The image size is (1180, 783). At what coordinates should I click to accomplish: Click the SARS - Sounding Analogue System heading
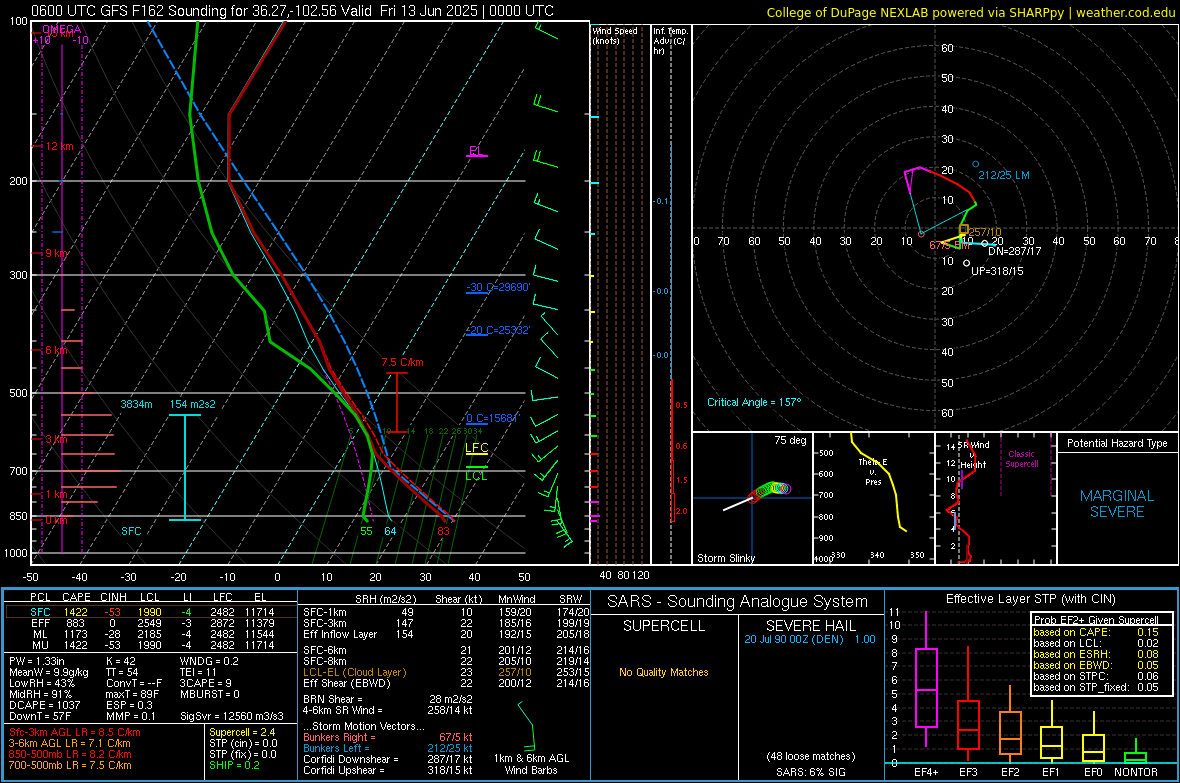(x=738, y=602)
